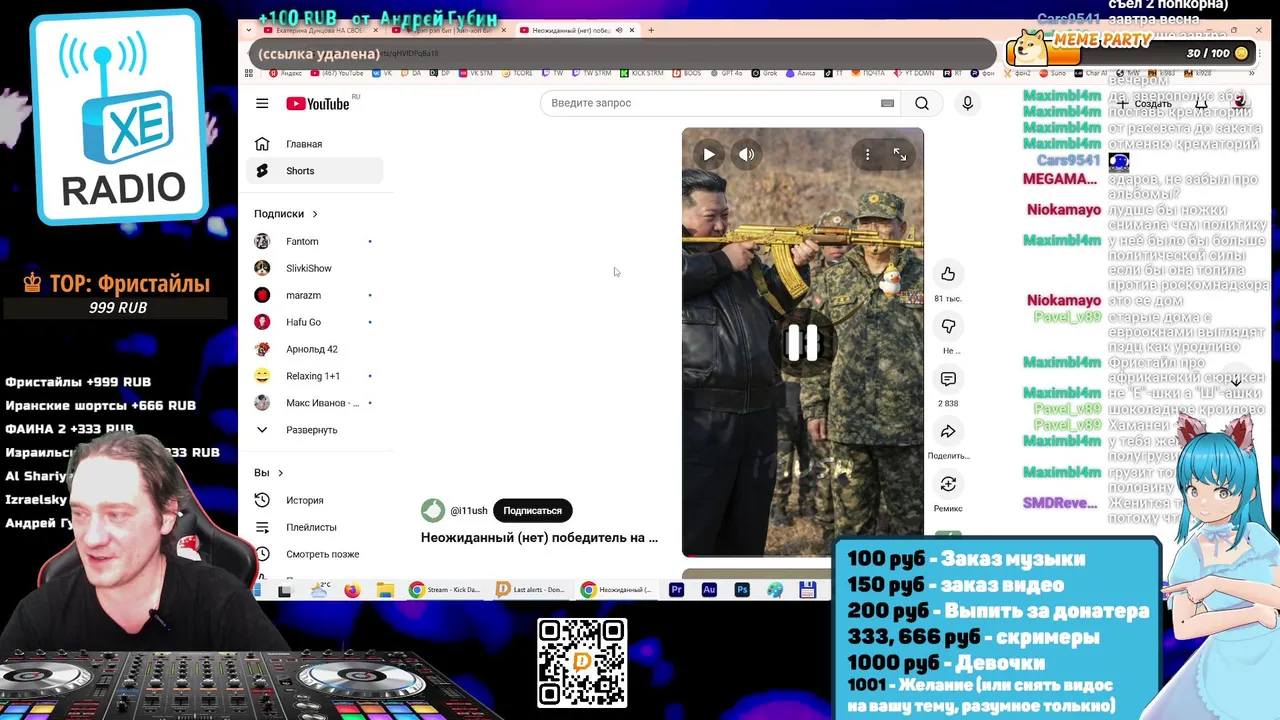Click the pause overlay on the video
This screenshot has height=720, width=1280.
(802, 342)
